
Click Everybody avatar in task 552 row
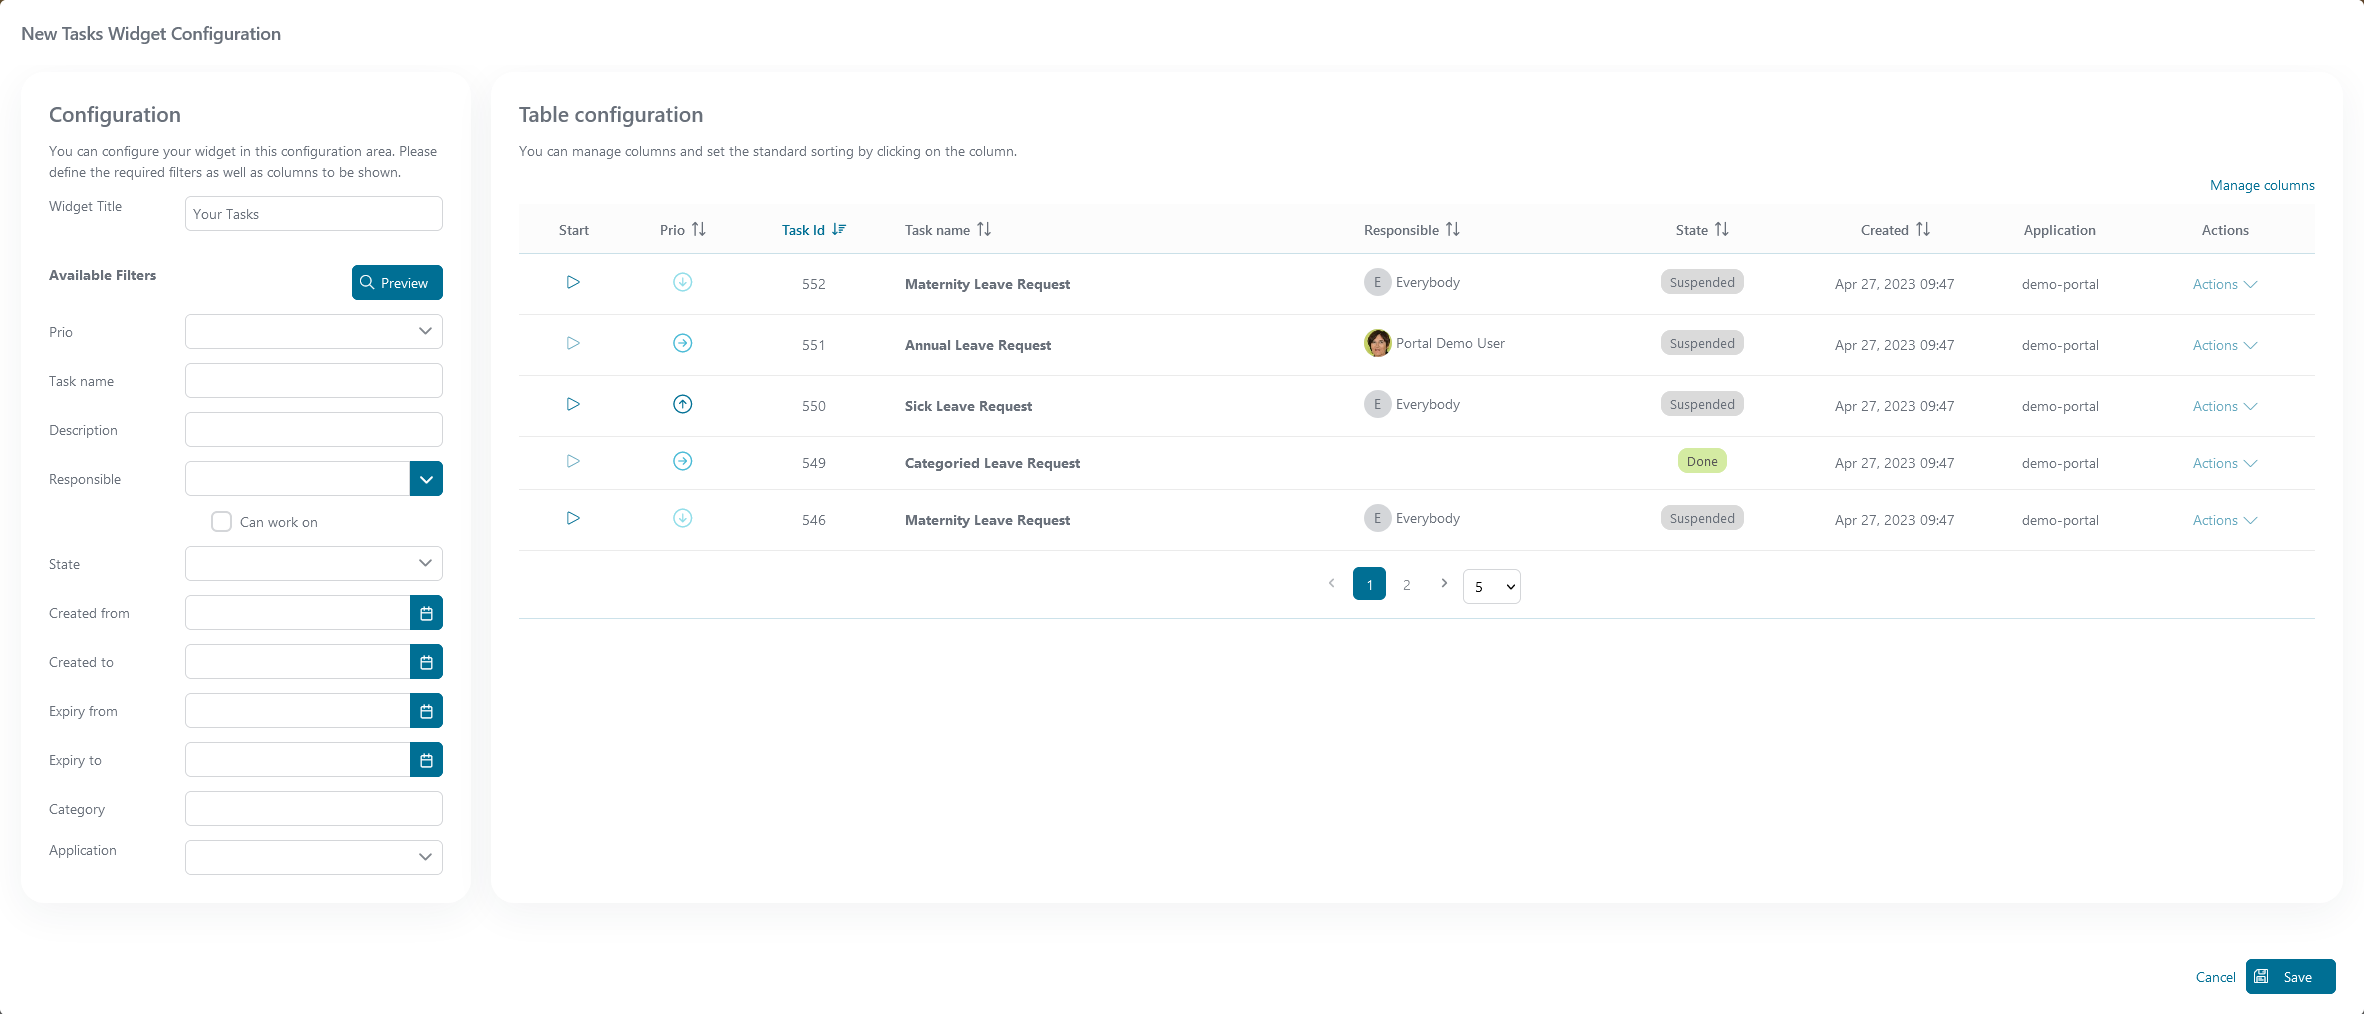pyautogui.click(x=1377, y=282)
